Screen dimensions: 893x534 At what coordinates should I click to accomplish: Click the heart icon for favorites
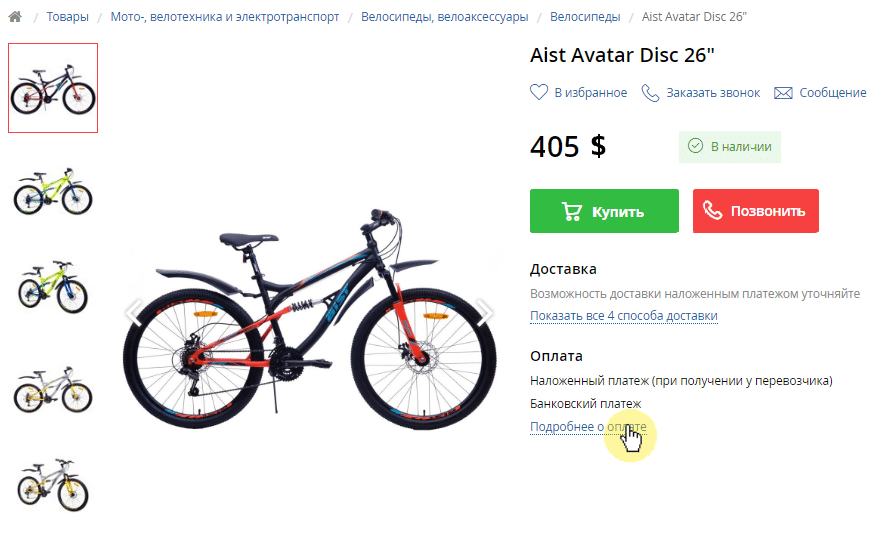539,92
